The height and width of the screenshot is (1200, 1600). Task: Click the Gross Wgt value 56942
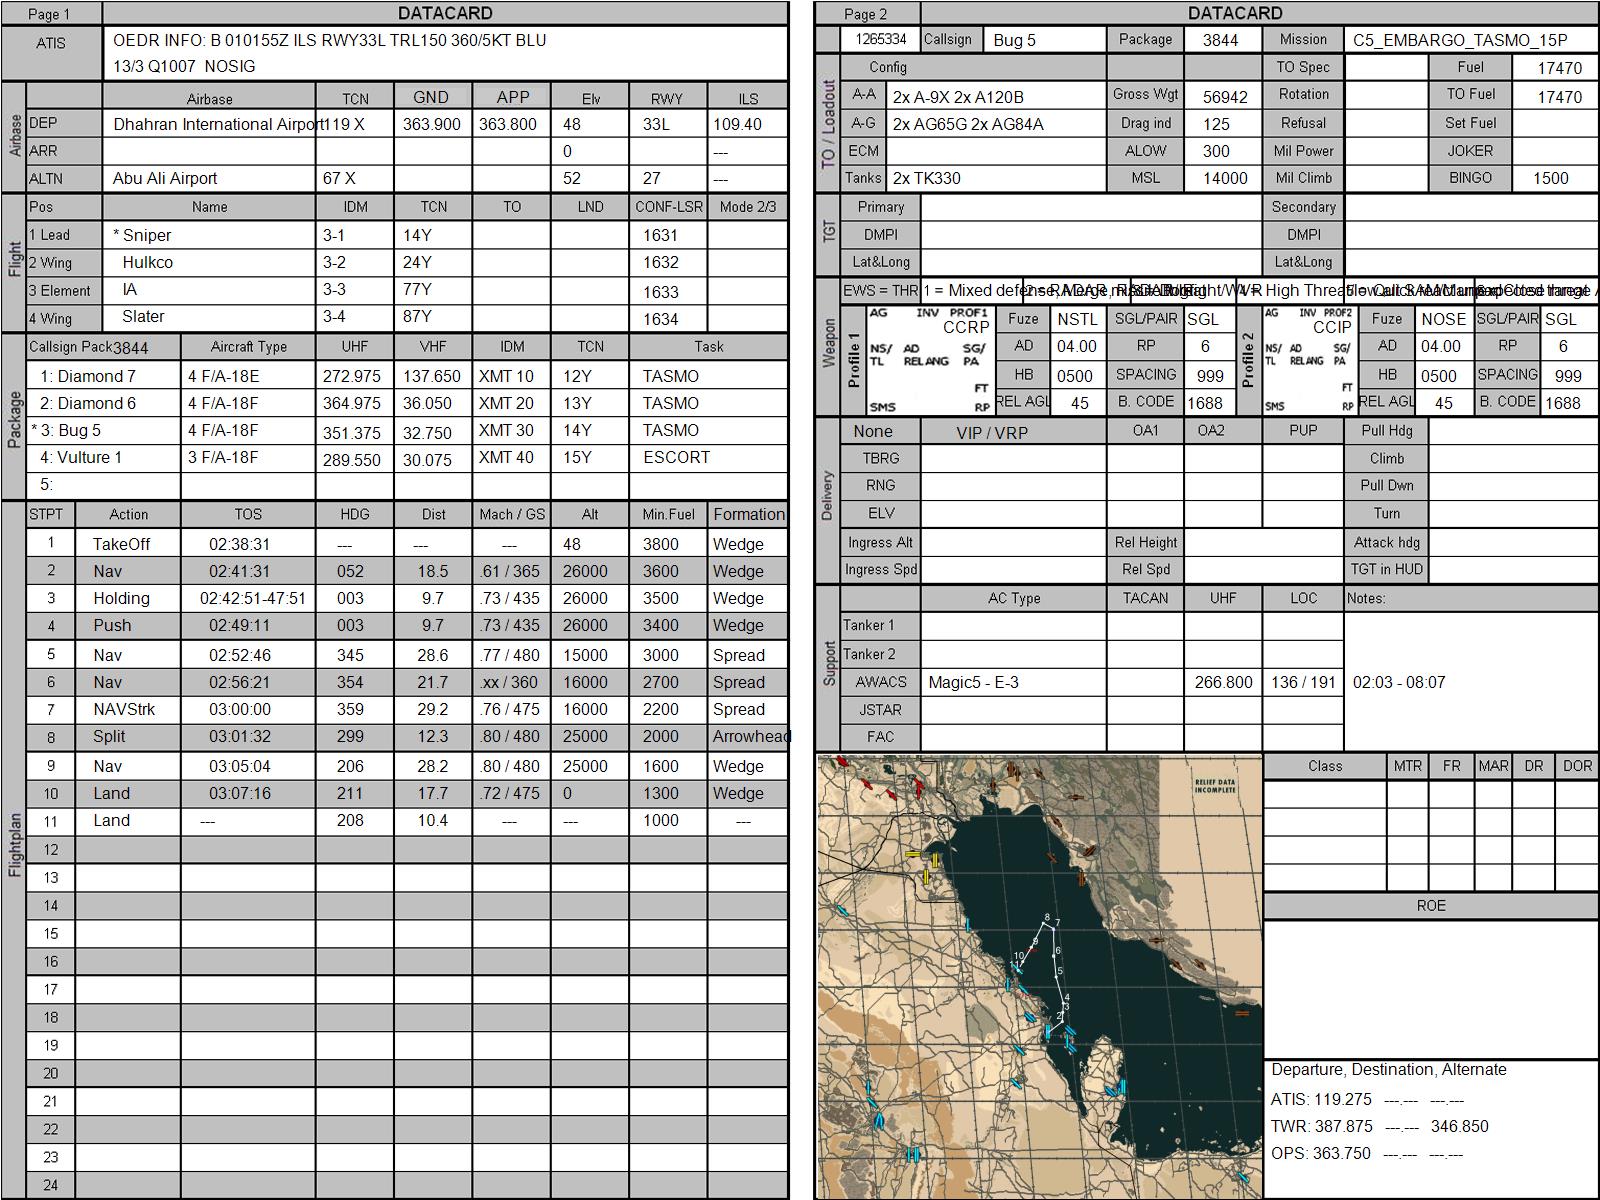1225,97
